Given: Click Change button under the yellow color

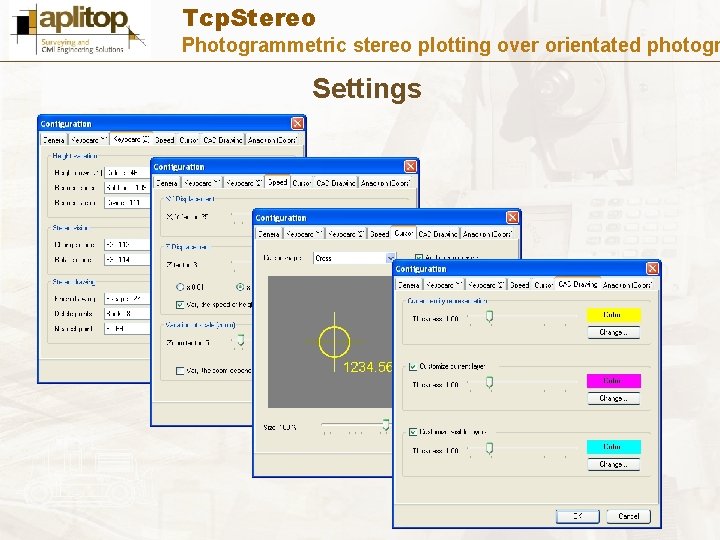Looking at the screenshot, I should coord(613,332).
